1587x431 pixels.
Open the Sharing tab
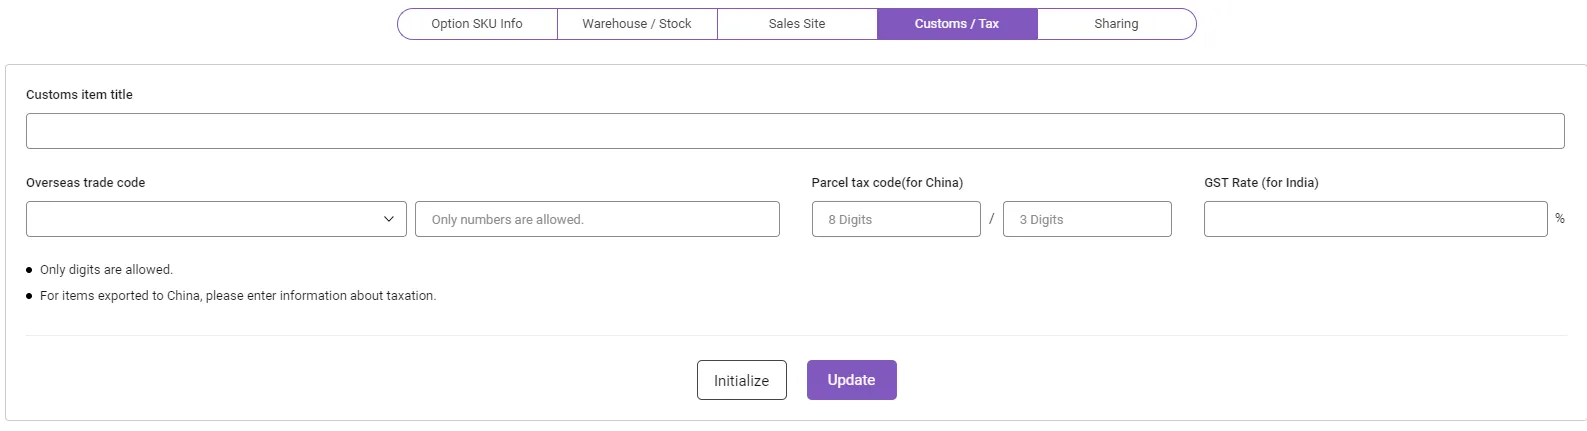click(1116, 24)
